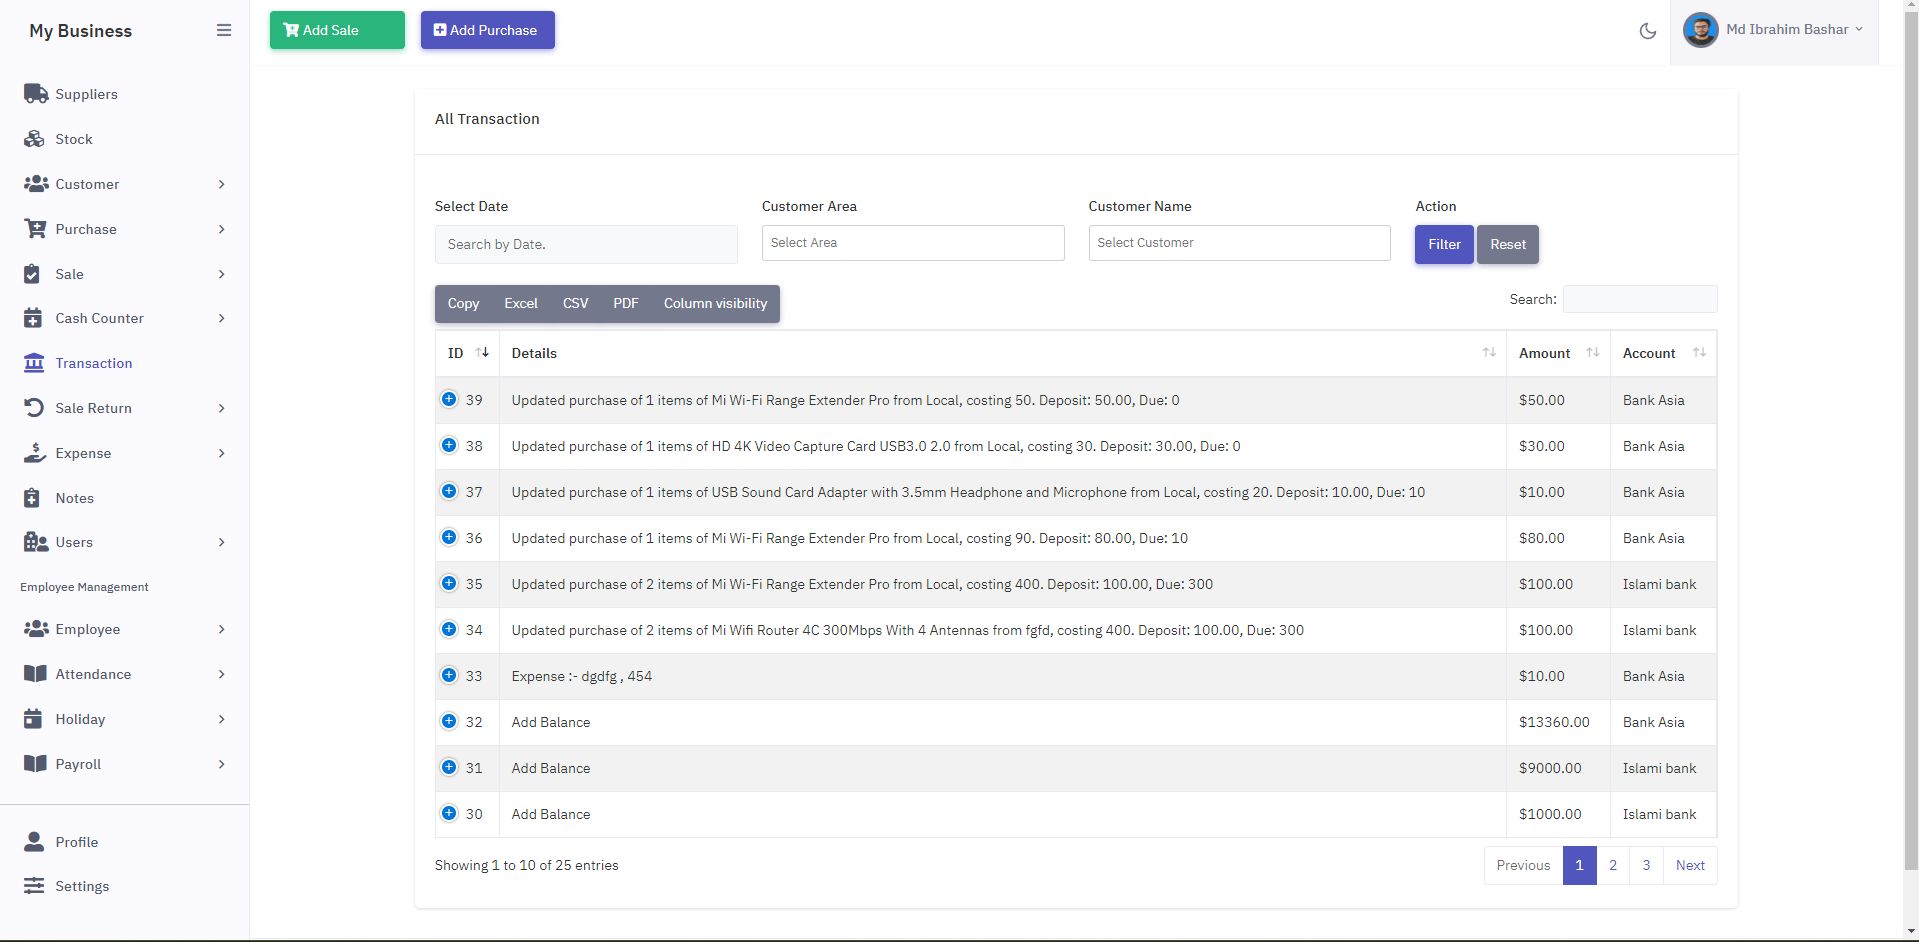Screen dimensions: 1919x942
Task: Click the user avatar picture
Action: [1700, 30]
